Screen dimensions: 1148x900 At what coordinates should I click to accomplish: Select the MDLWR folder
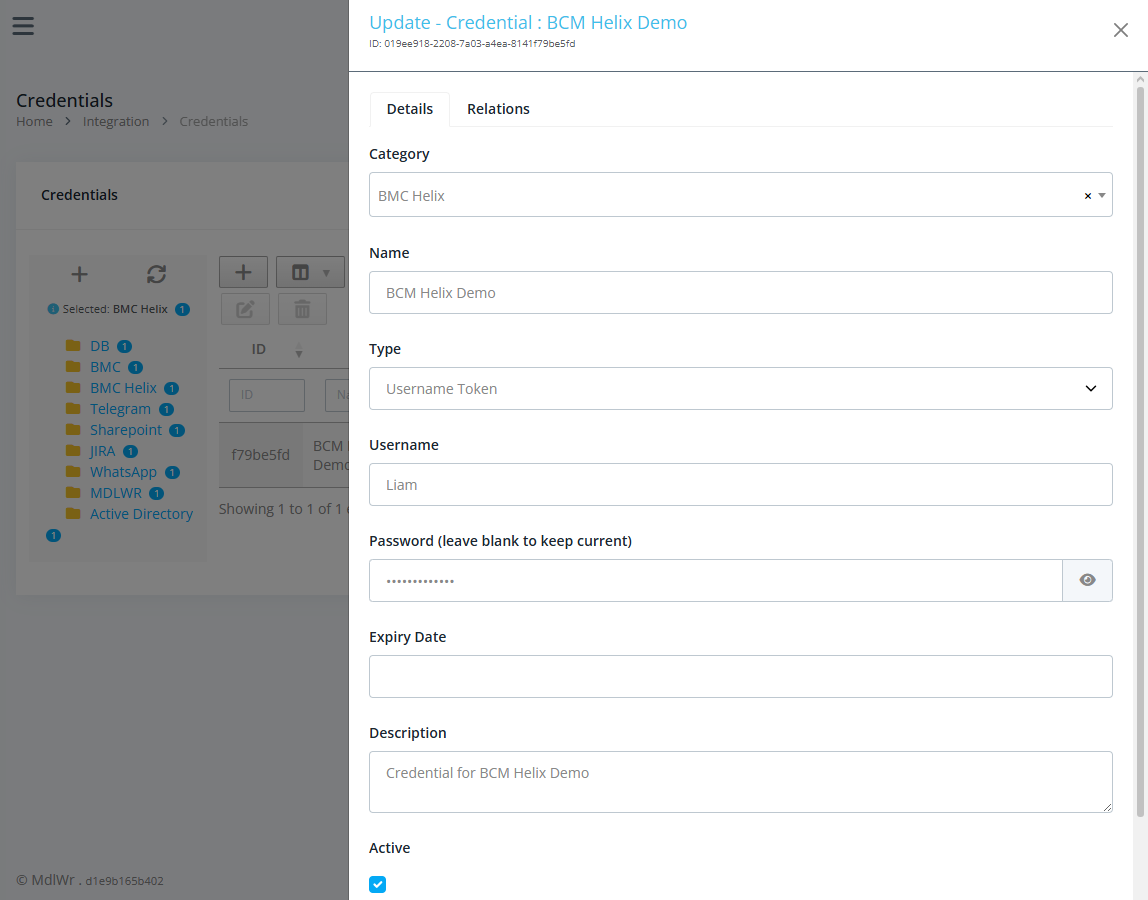(x=116, y=493)
